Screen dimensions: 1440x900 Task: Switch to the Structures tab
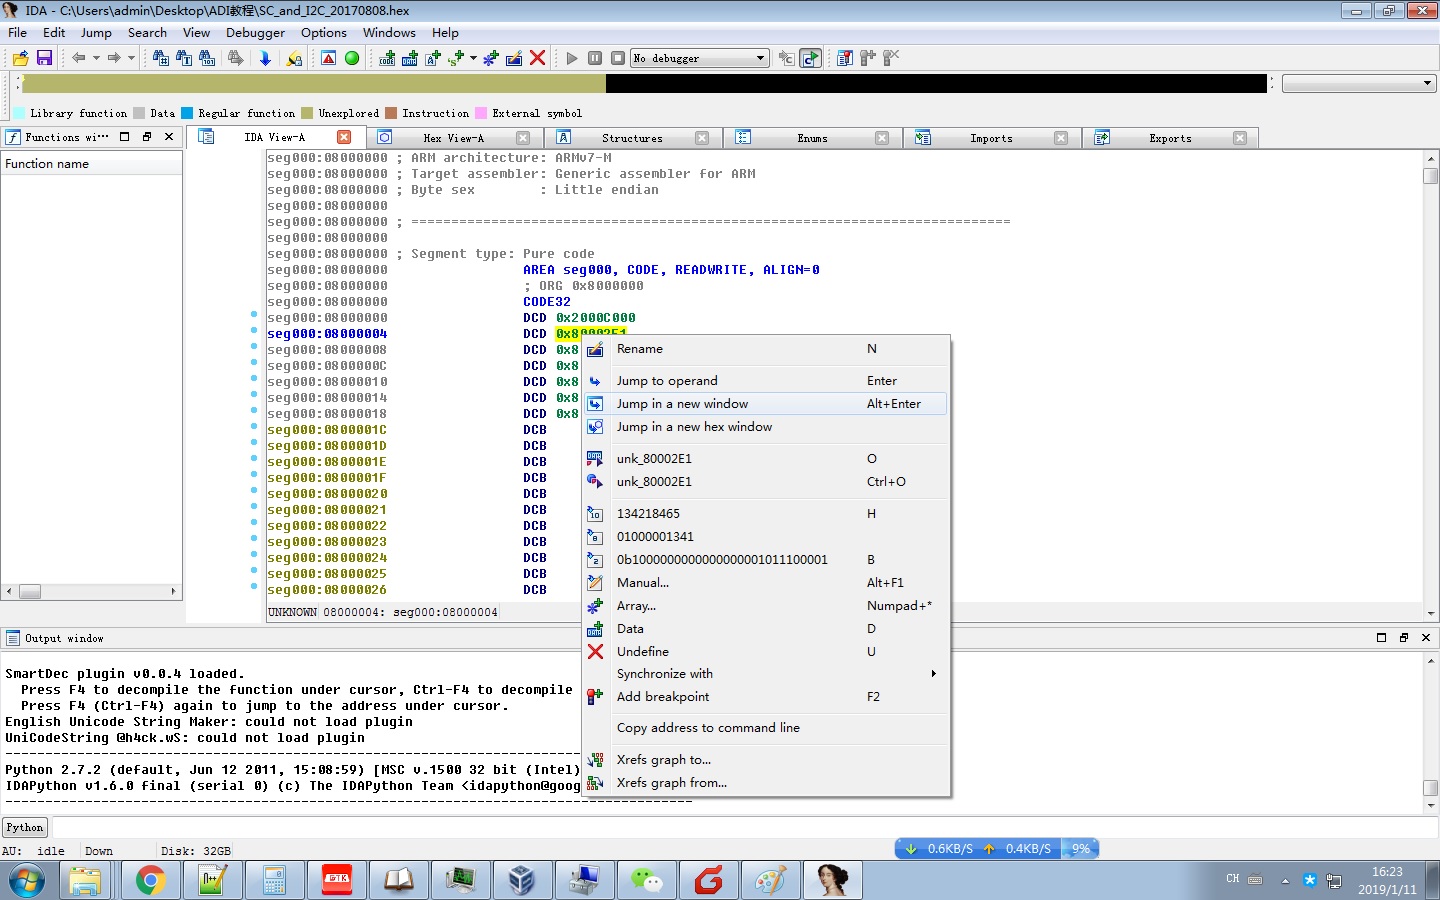tap(632, 138)
